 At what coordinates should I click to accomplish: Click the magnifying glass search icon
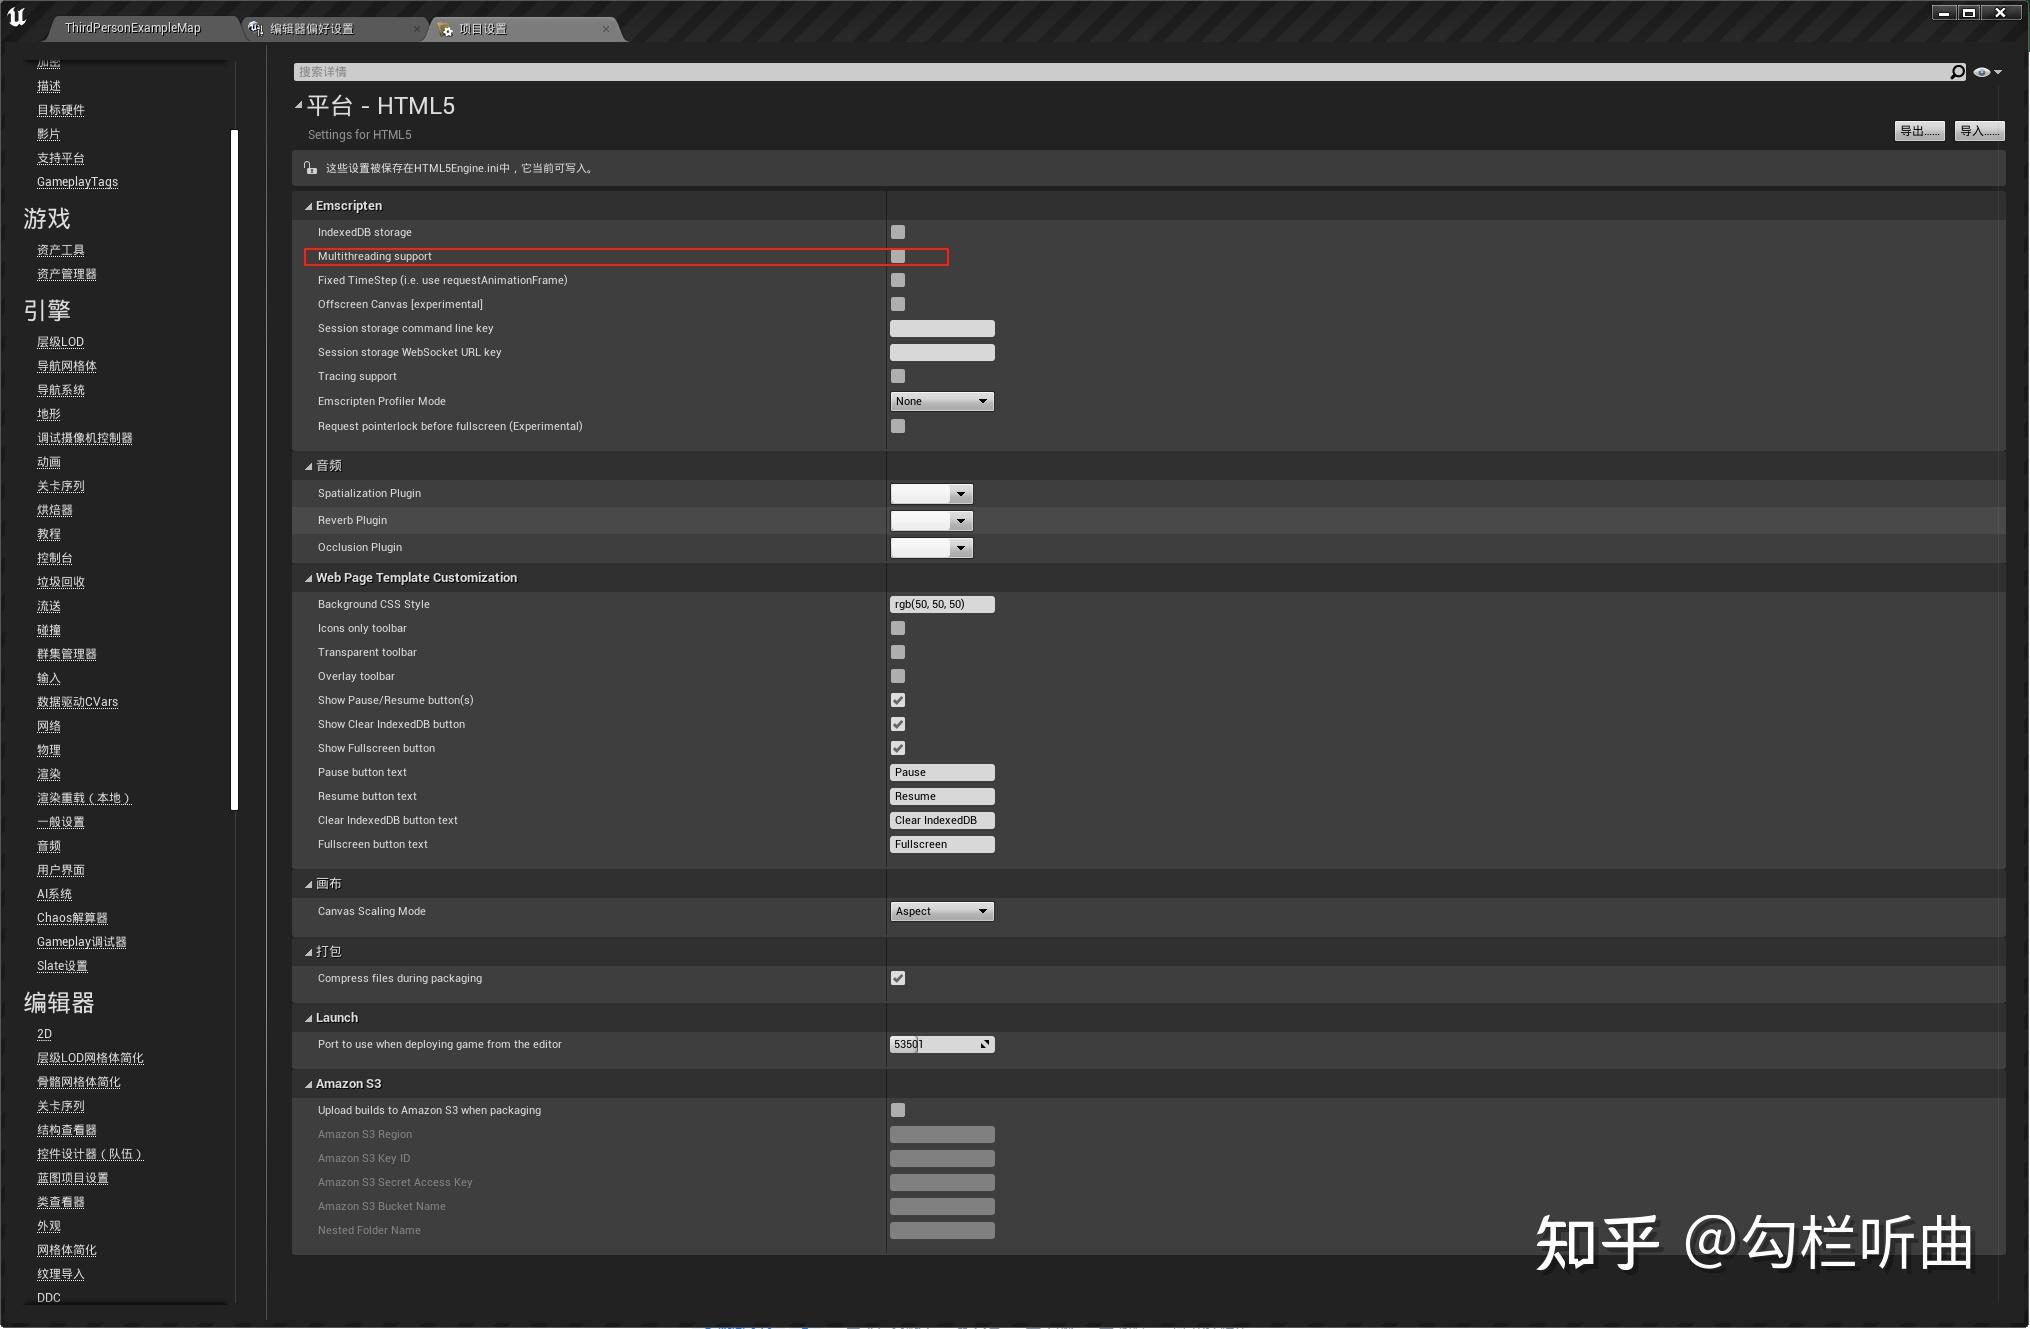[x=1956, y=71]
